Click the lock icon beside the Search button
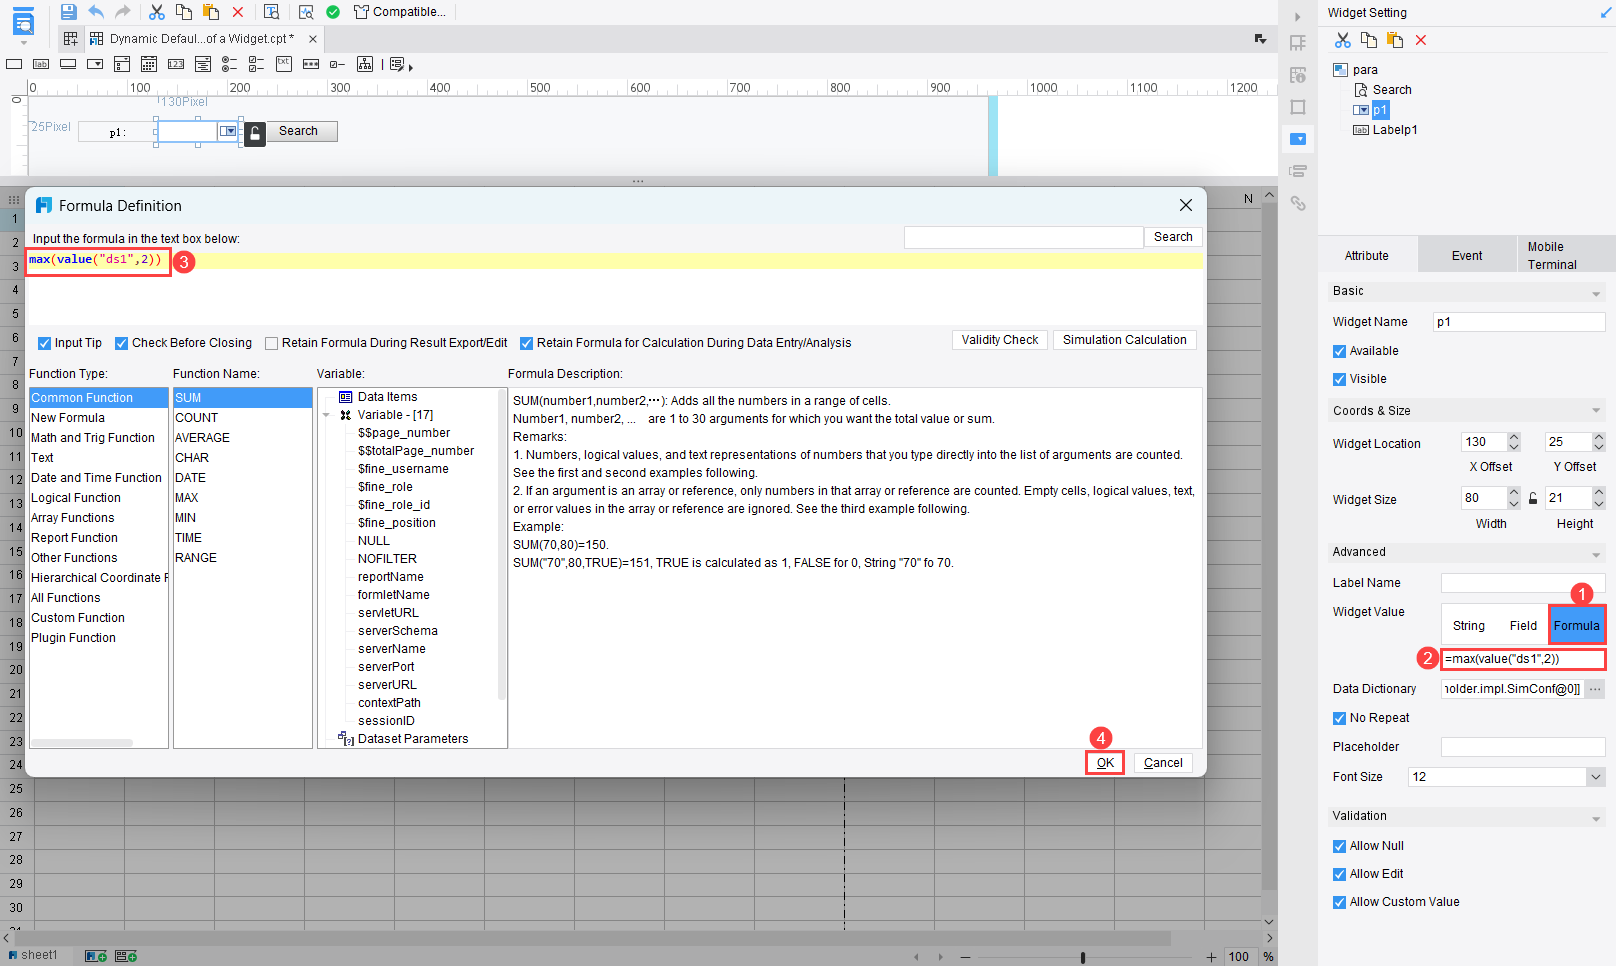Screen dimensions: 1616x966 255,133
